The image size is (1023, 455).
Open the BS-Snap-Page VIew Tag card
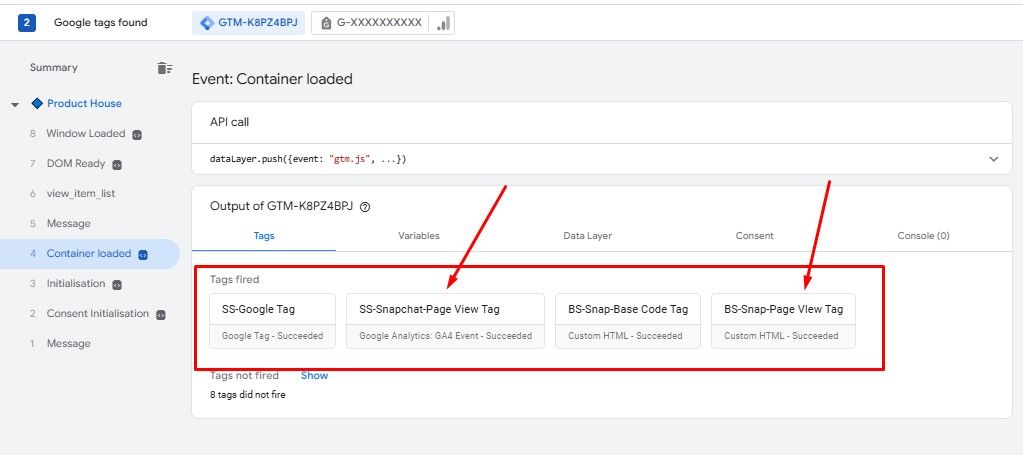[783, 321]
